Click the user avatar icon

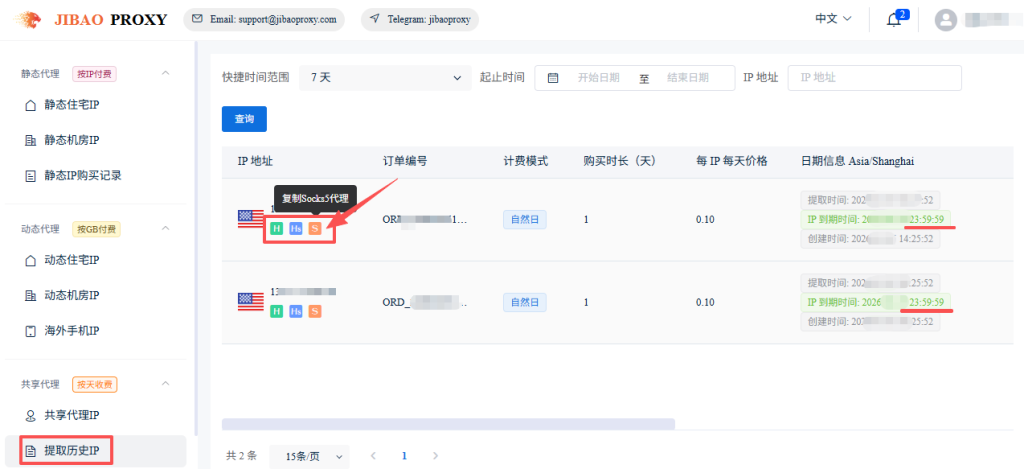945,20
